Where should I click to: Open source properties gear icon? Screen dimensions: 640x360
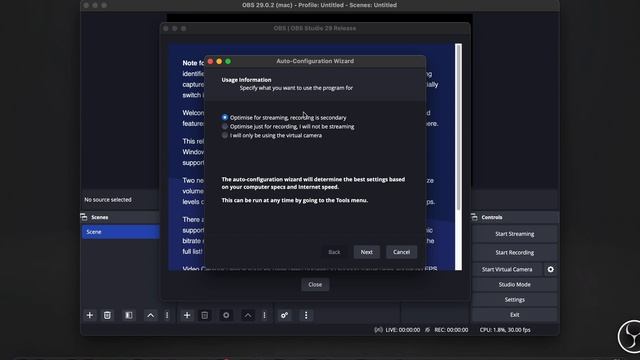point(226,315)
